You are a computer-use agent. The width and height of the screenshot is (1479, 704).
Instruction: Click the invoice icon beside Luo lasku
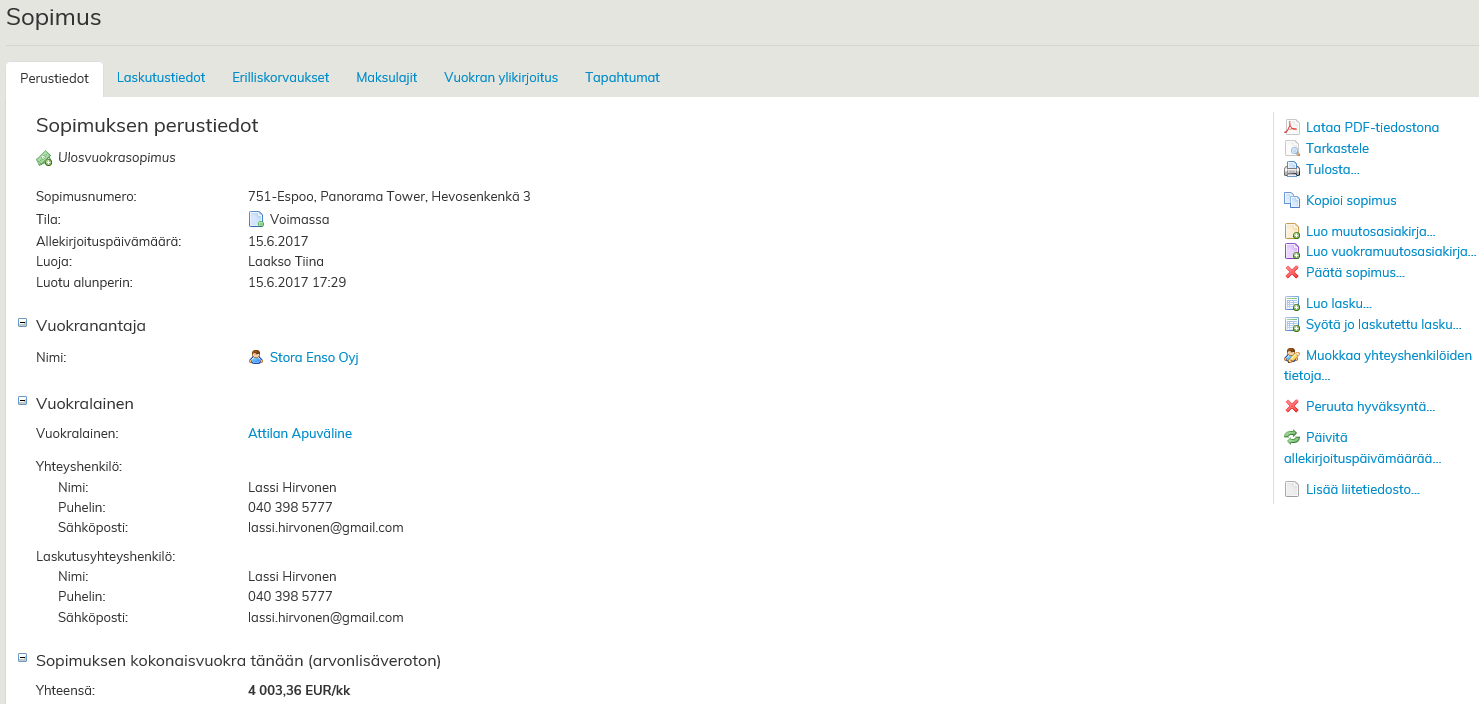pos(1292,303)
